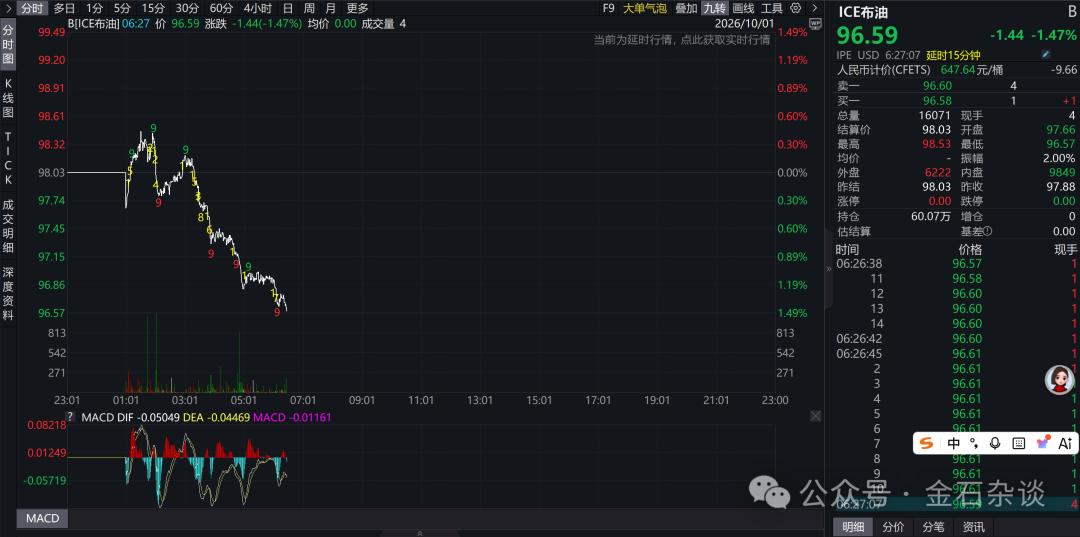Click the 基差 info circle icon
Viewport: 1080px width, 537px height.
[987, 231]
